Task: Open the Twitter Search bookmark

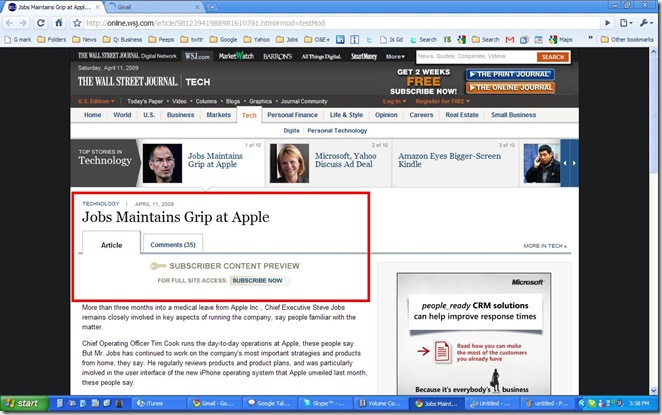Action: coord(423,40)
